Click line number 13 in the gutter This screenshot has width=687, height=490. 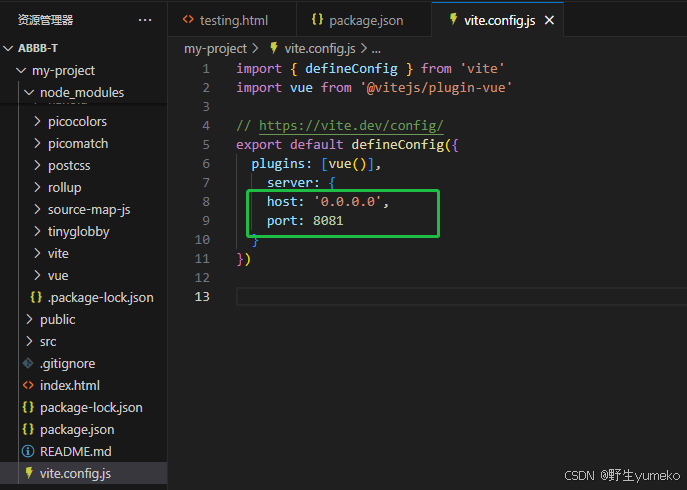click(202, 297)
